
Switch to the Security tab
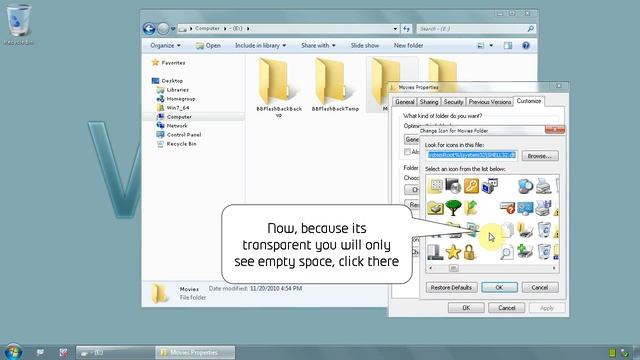pos(453,102)
